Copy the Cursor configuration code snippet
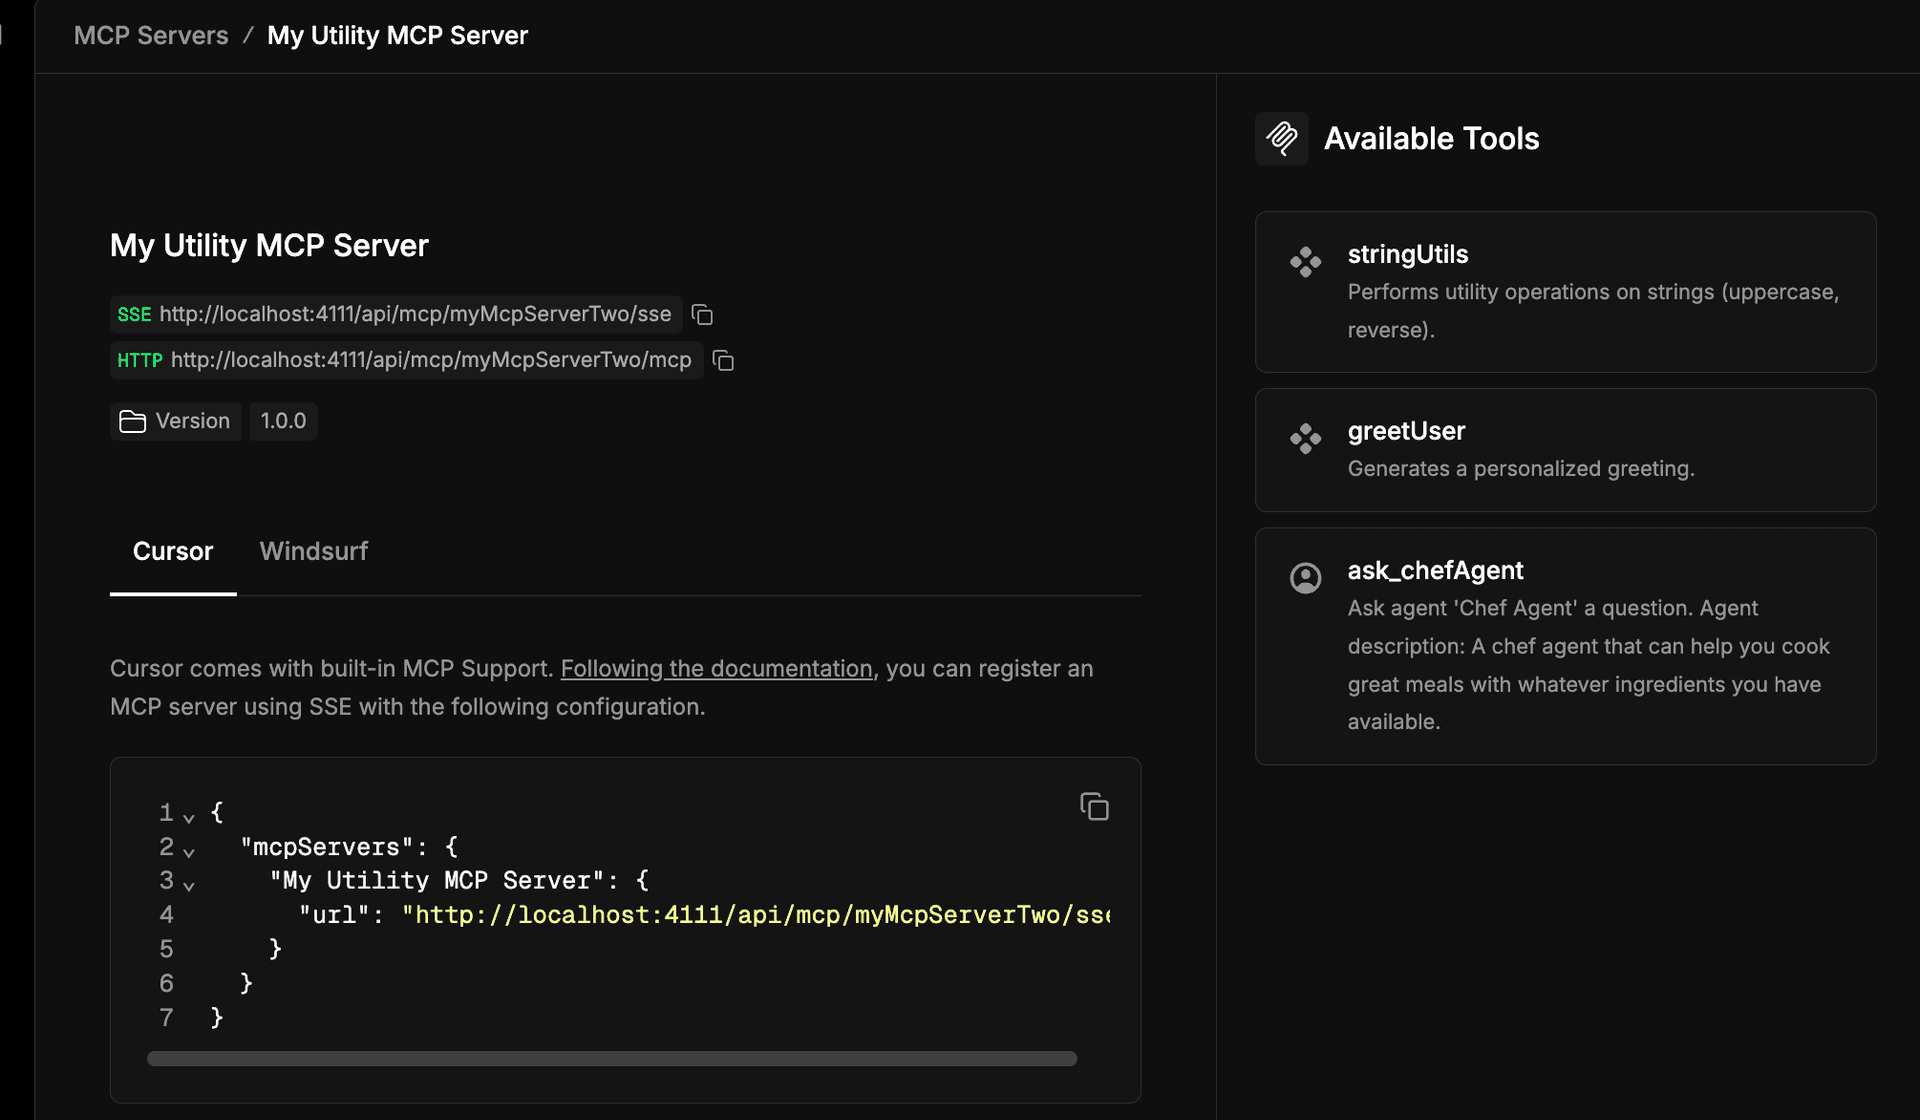This screenshot has height=1120, width=1920. click(x=1095, y=806)
